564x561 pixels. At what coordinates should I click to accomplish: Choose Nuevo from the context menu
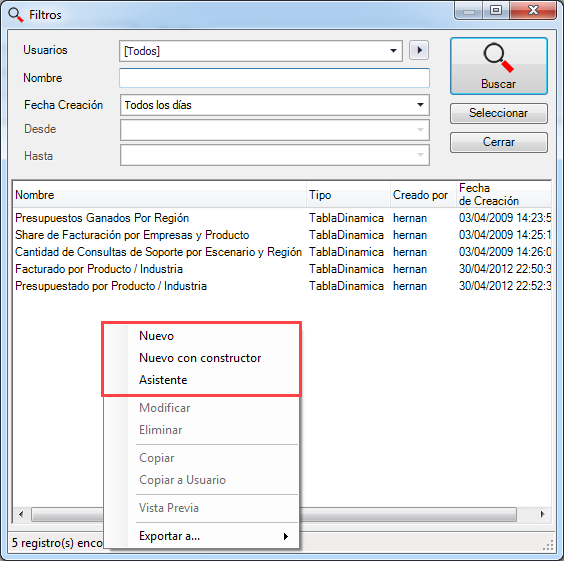tap(156, 336)
